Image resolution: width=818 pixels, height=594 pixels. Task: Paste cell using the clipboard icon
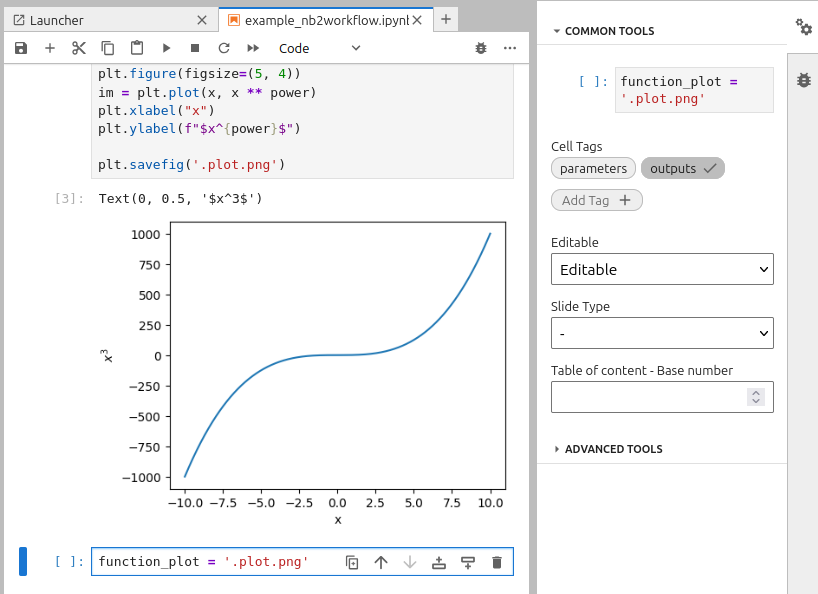137,48
